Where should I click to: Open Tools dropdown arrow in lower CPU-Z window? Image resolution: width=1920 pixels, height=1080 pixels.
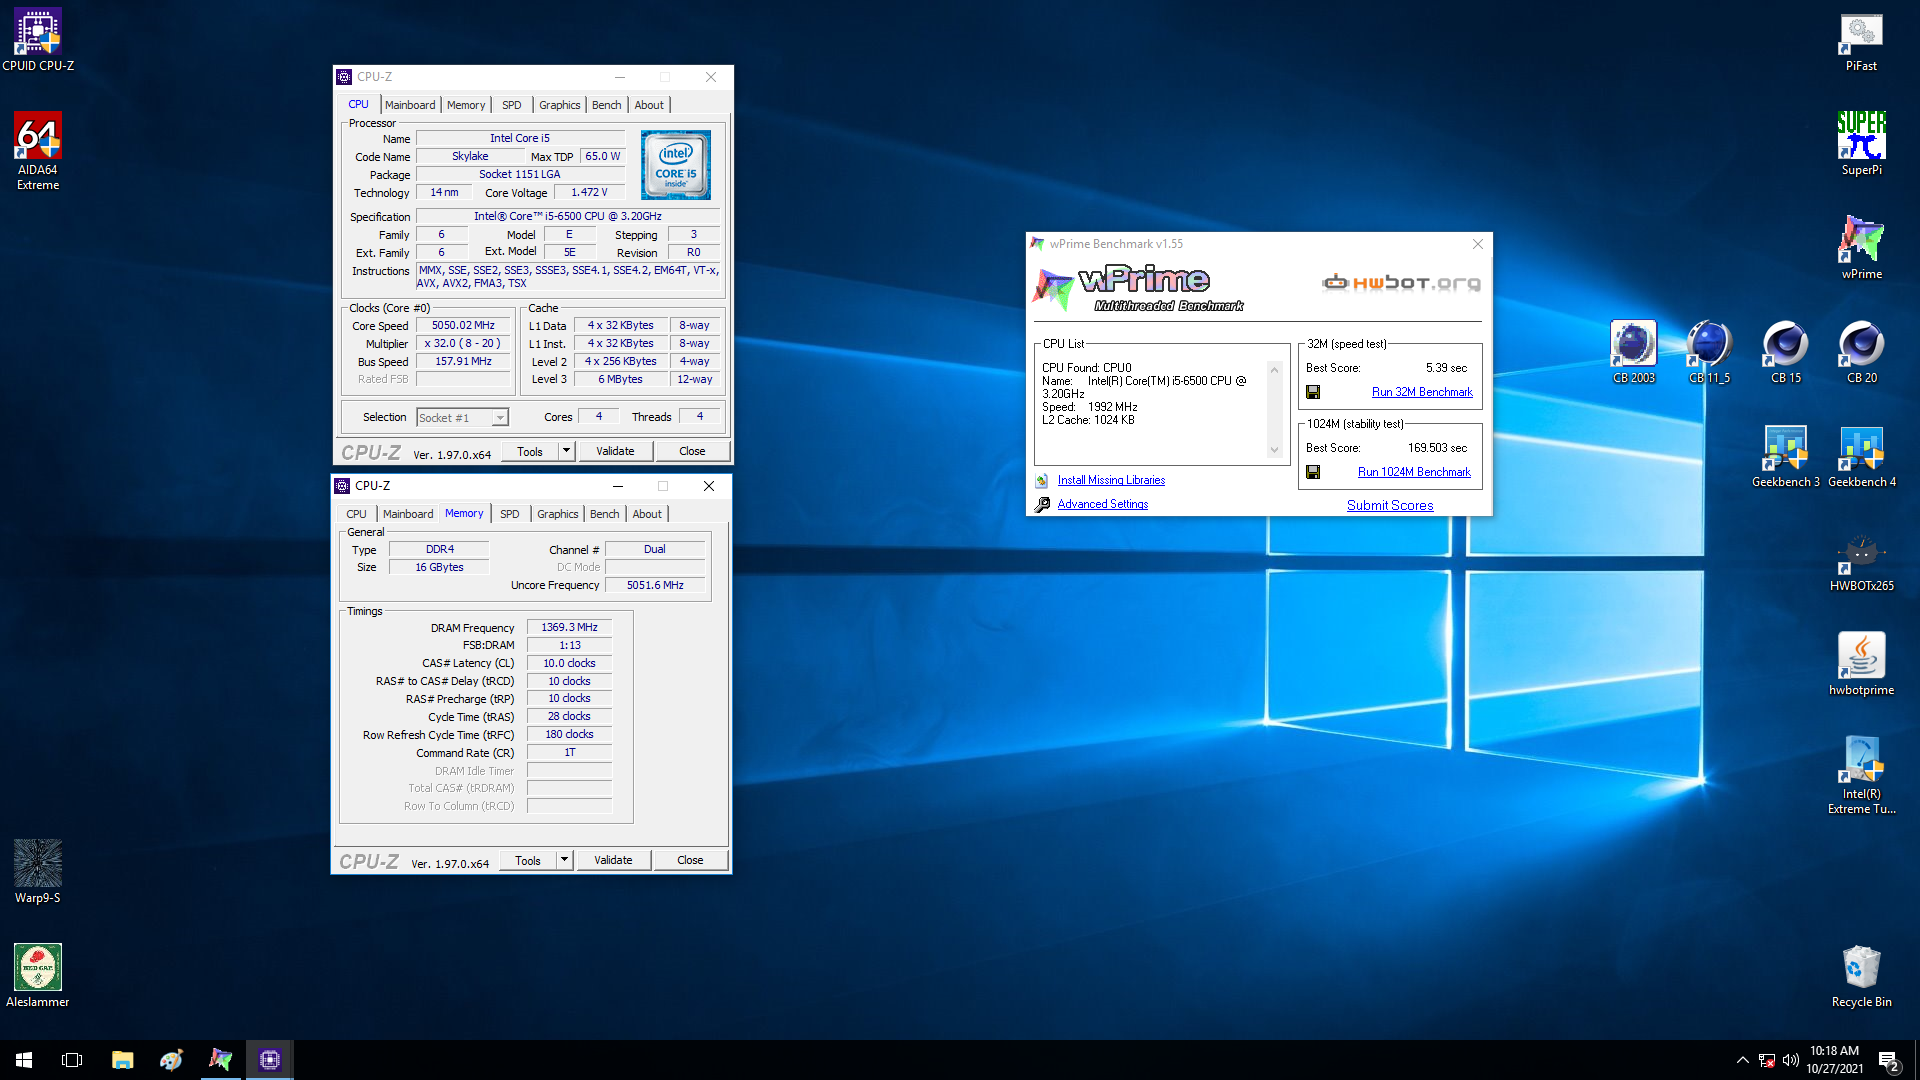pos(564,860)
